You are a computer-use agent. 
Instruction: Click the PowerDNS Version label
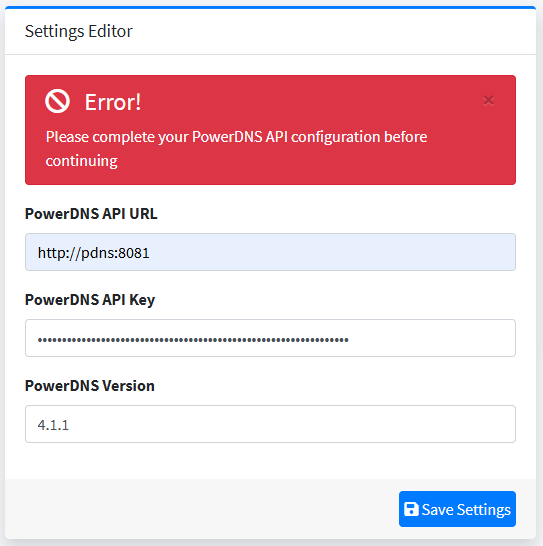(x=90, y=386)
